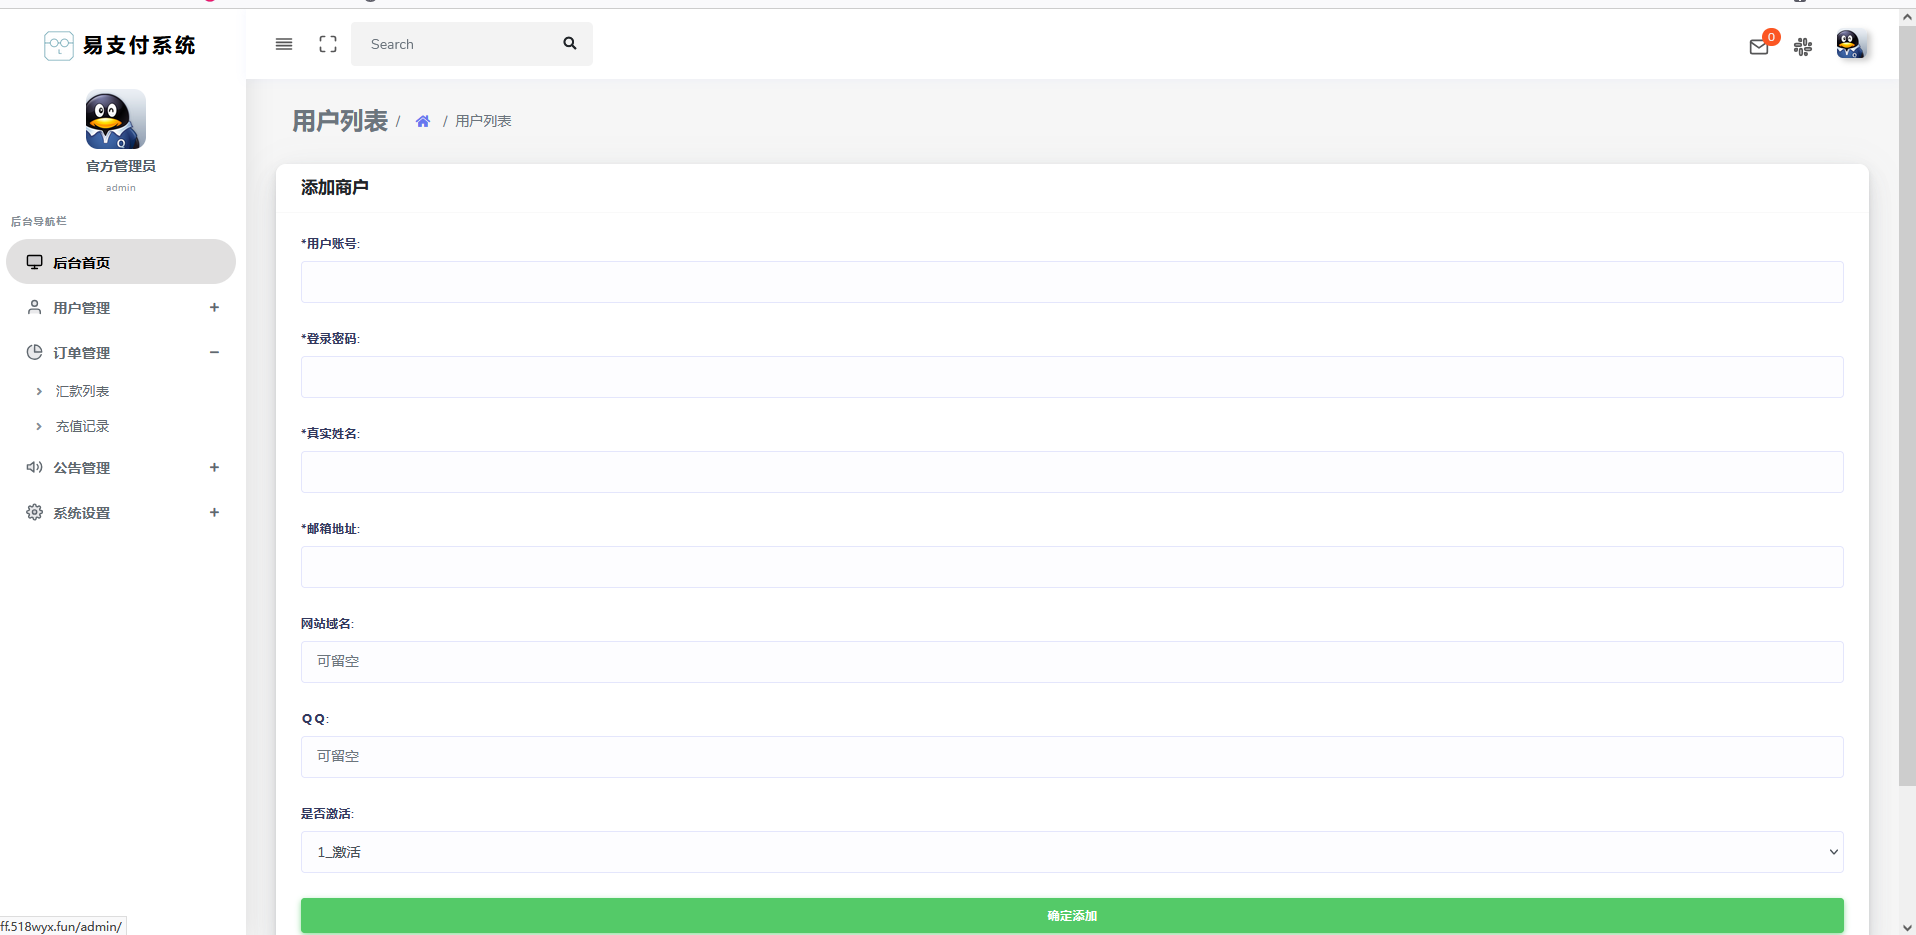Click the 官方管理员 name text
Image resolution: width=1916 pixels, height=935 pixels.
pyautogui.click(x=121, y=166)
